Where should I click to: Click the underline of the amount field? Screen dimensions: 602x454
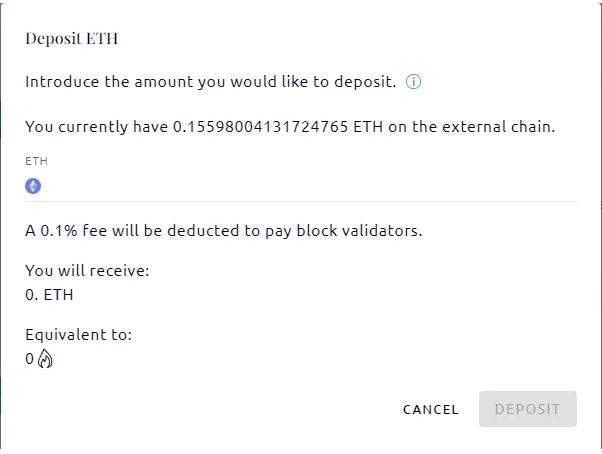[301, 201]
